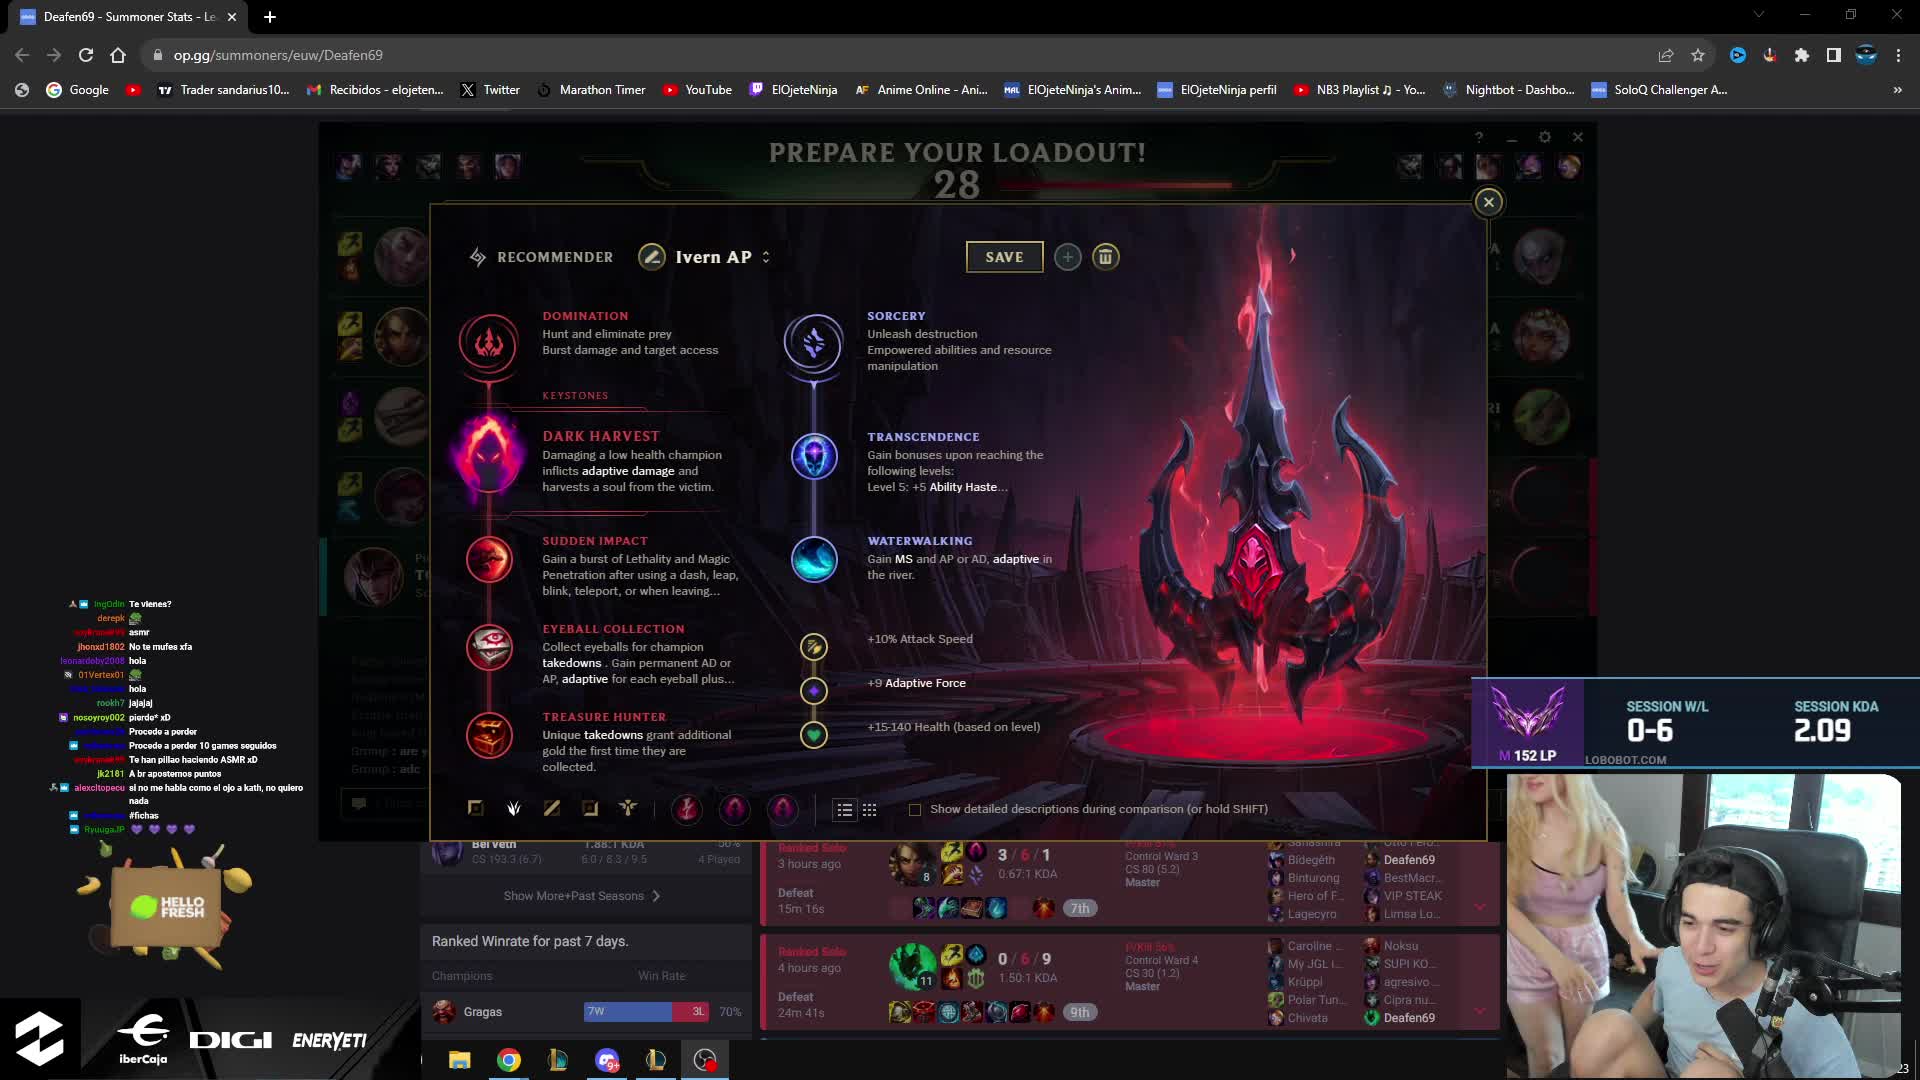Open the rune Recommender
The height and width of the screenshot is (1080, 1920).
point(541,257)
